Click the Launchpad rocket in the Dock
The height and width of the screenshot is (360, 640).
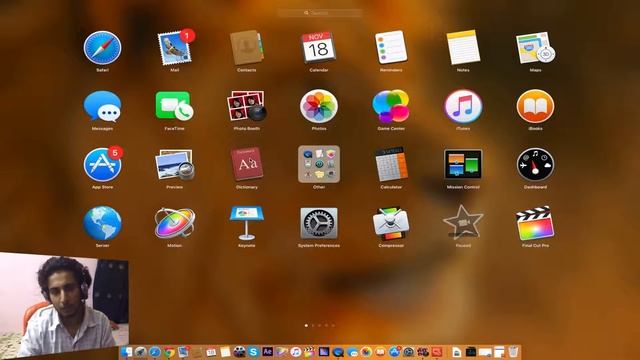click(140, 352)
